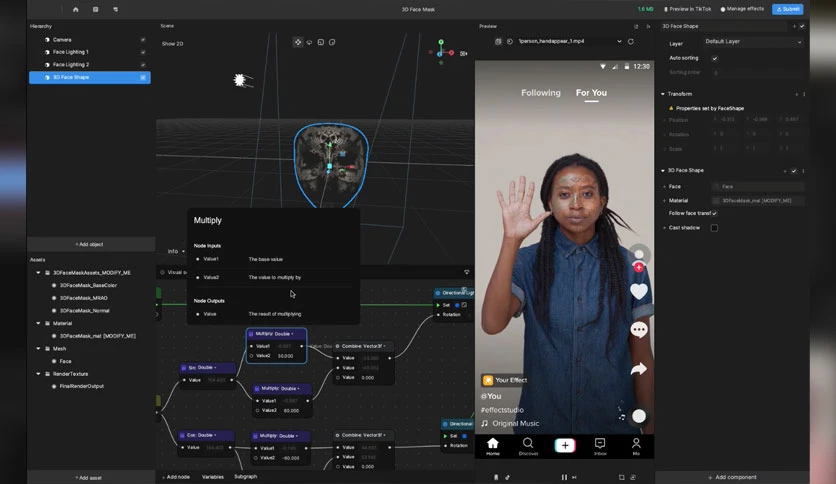Click the red X axis gizmo handle

pyautogui.click(x=451, y=53)
